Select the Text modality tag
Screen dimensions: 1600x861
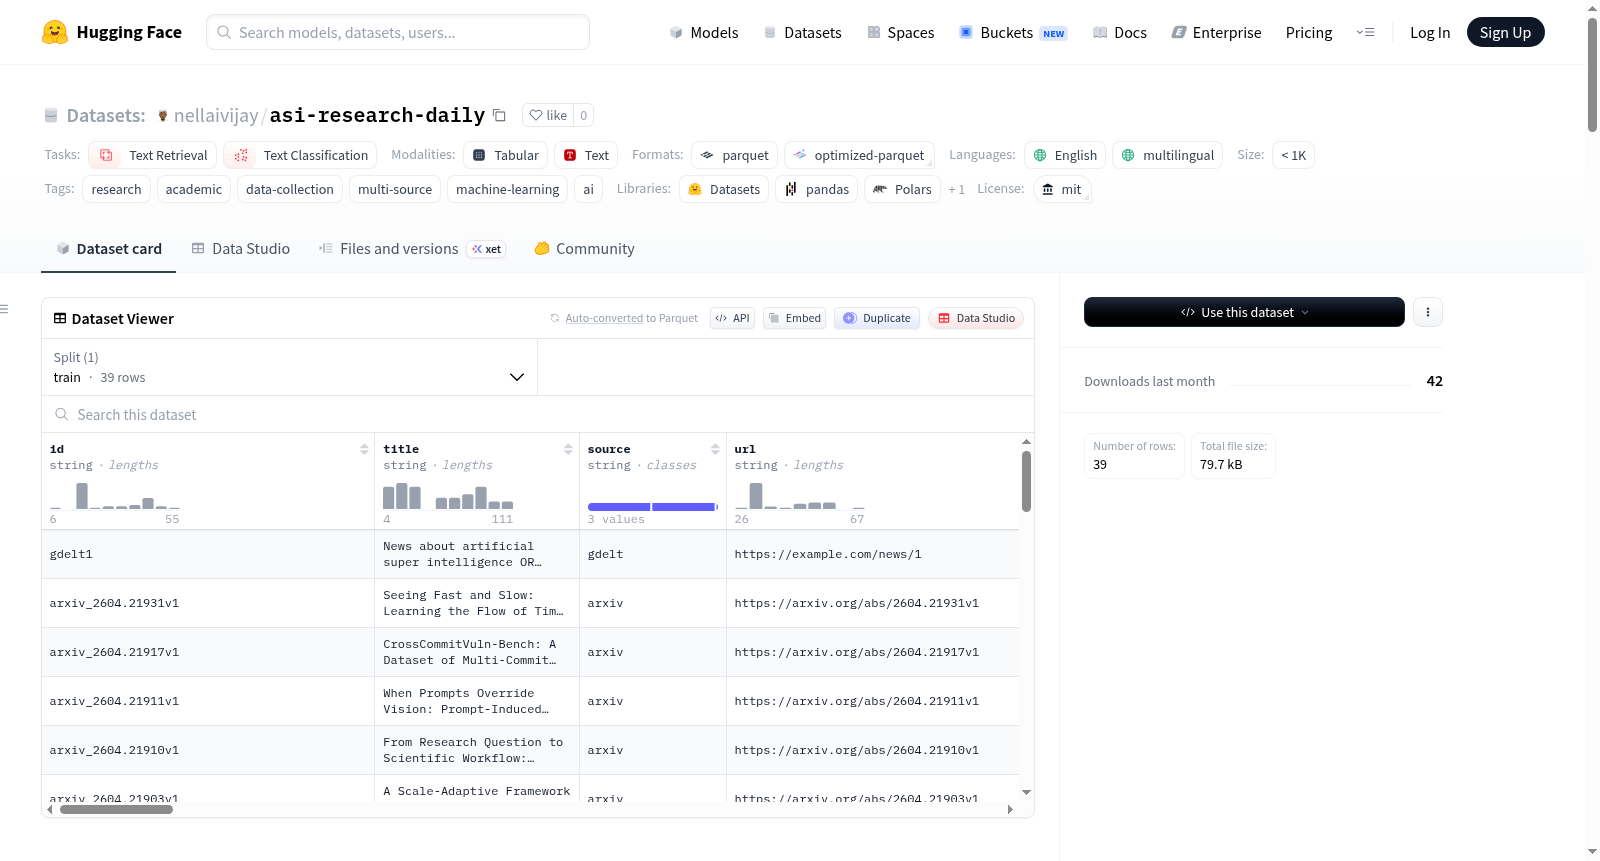point(586,155)
